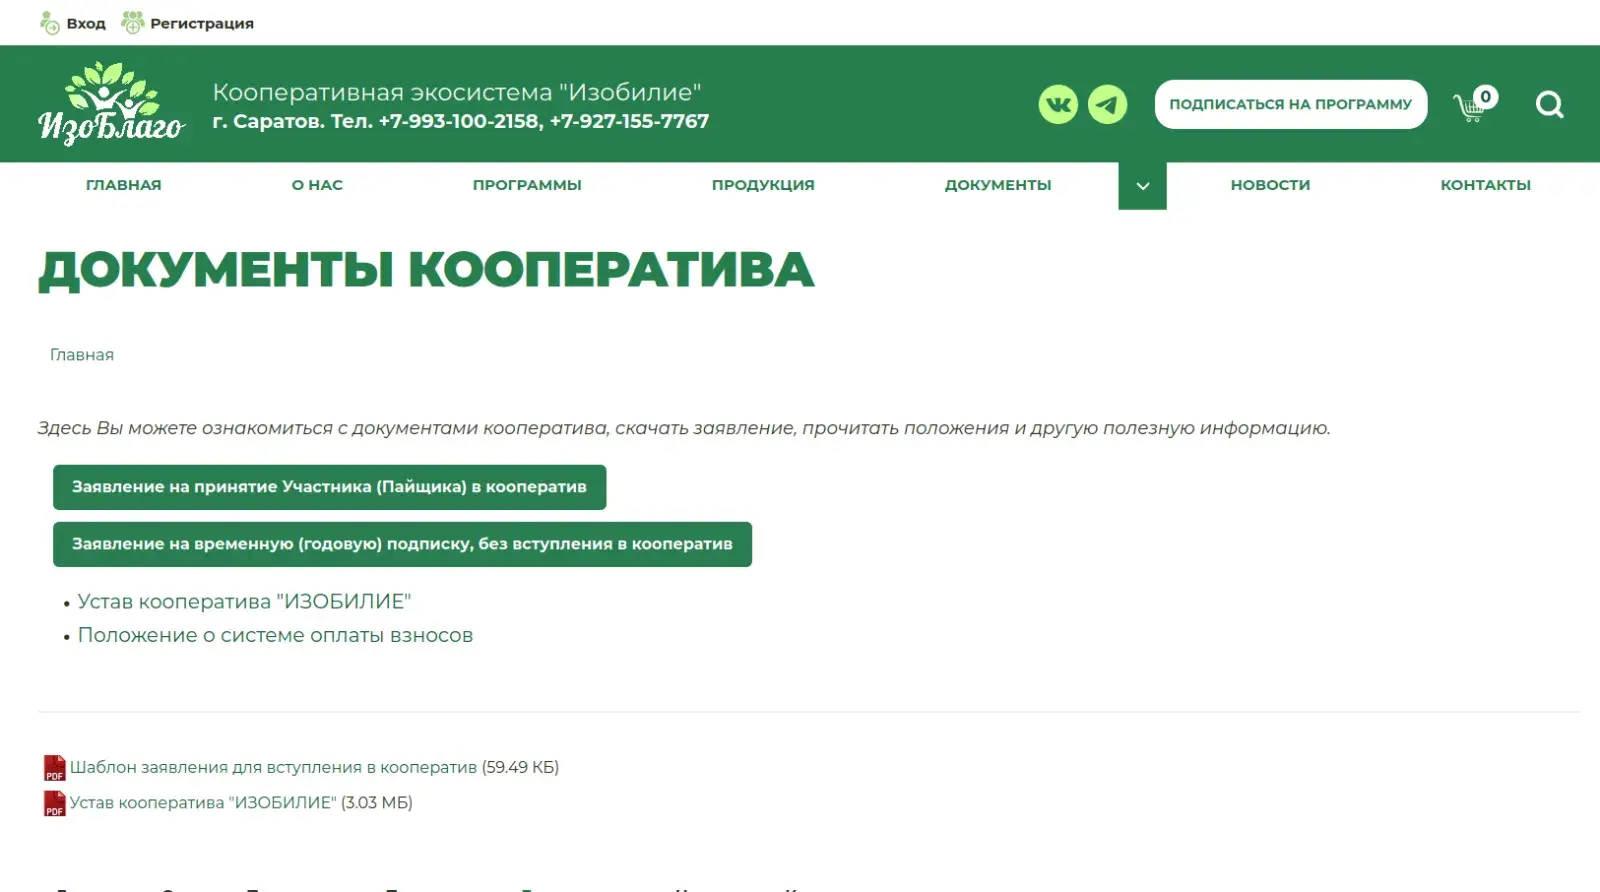The width and height of the screenshot is (1600, 892).
Task: Open the Telegram channel icon
Action: [x=1107, y=104]
